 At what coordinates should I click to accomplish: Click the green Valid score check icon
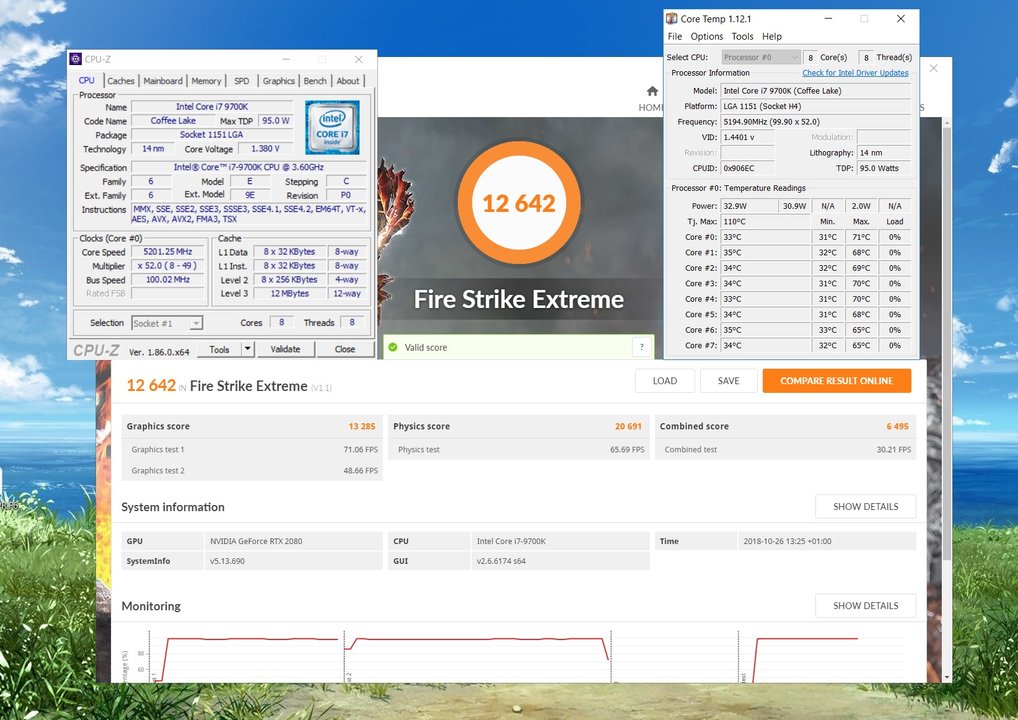tap(393, 347)
